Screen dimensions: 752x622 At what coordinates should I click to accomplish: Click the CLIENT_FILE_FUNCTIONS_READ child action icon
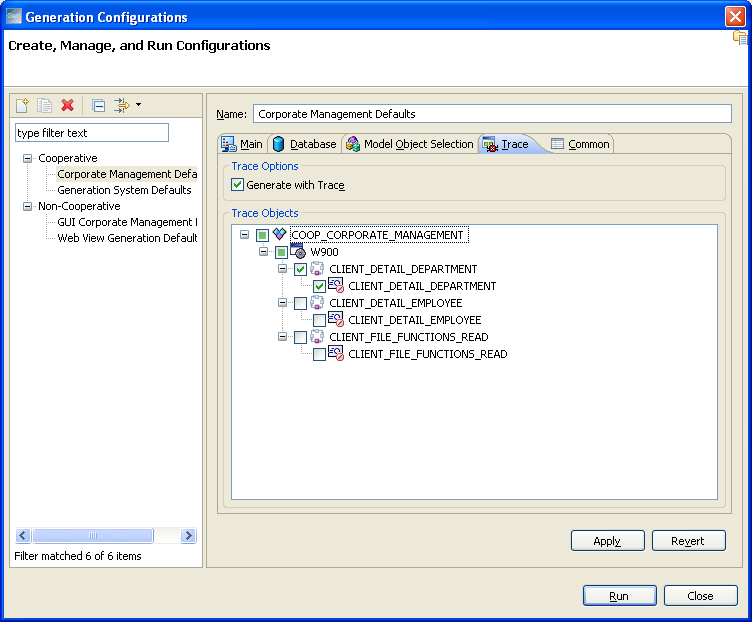(x=336, y=353)
